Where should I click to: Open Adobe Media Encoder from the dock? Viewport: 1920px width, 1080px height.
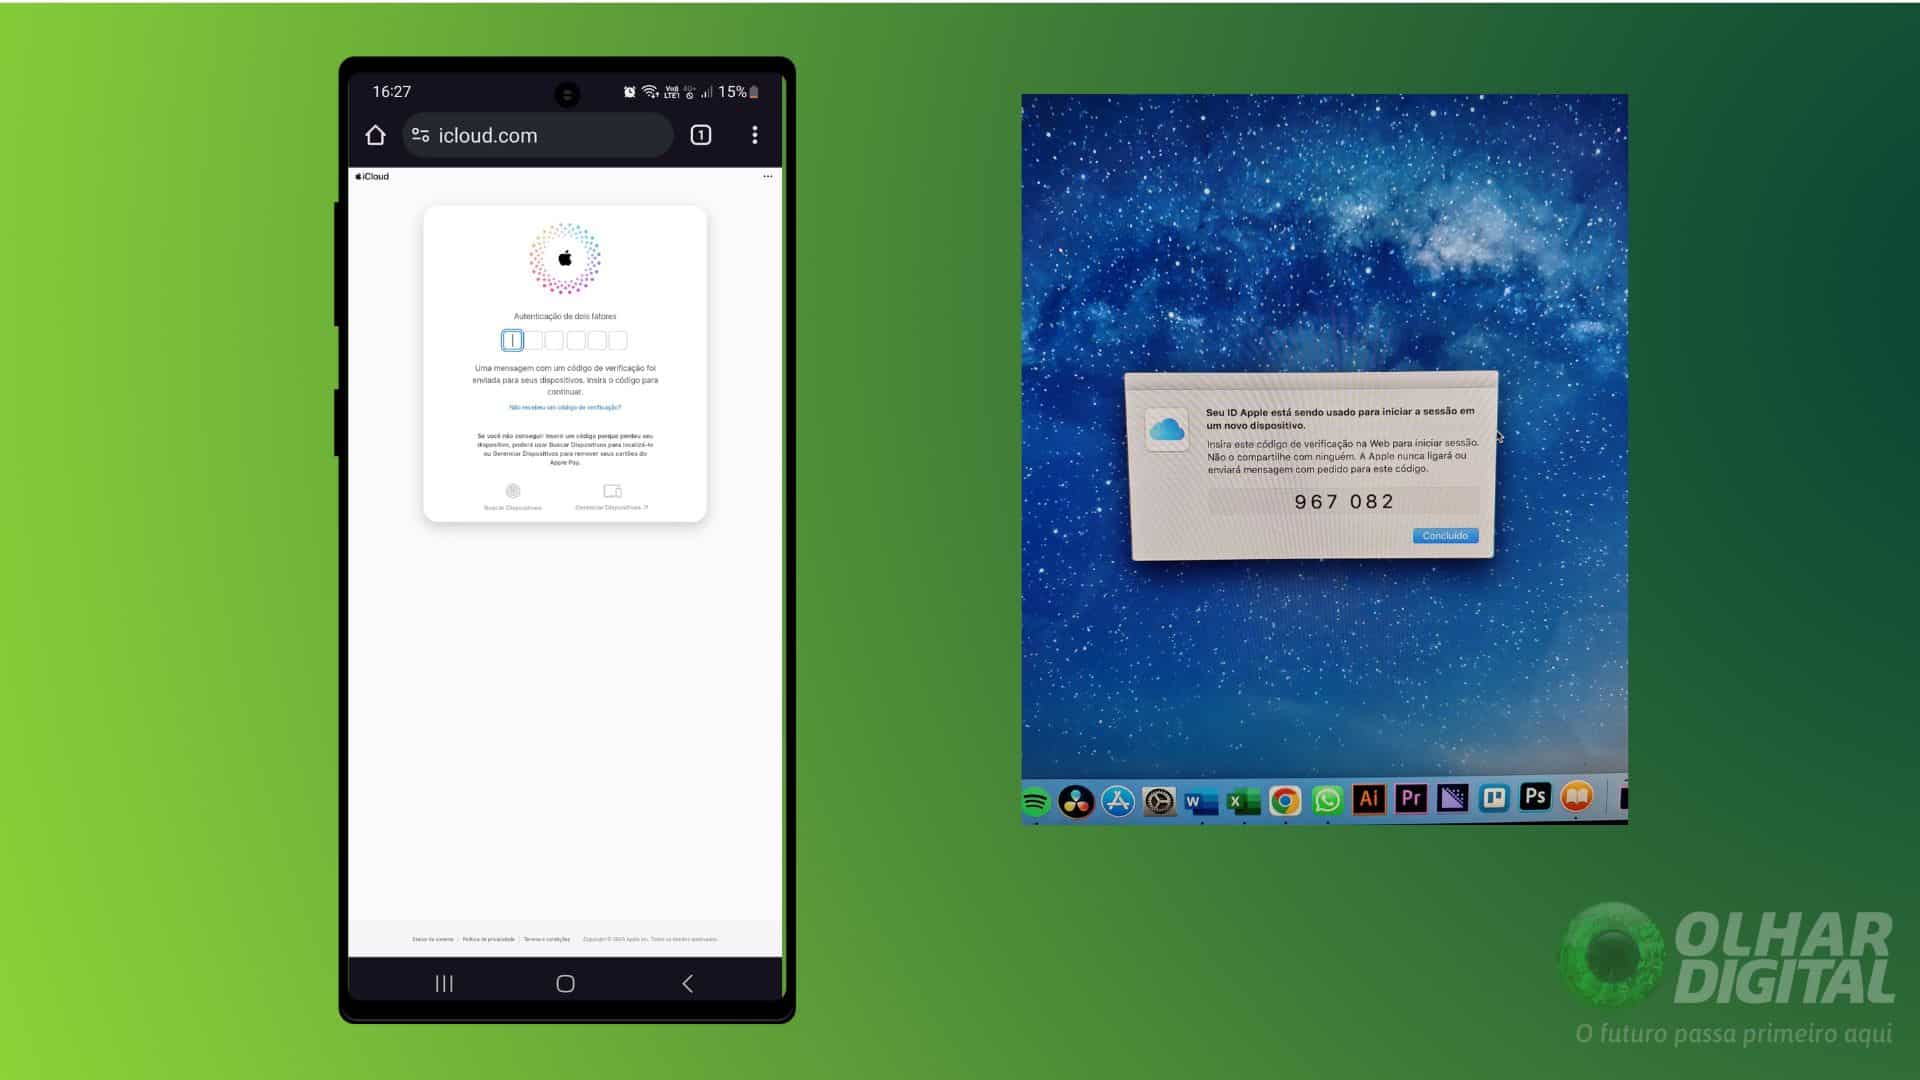point(1452,798)
